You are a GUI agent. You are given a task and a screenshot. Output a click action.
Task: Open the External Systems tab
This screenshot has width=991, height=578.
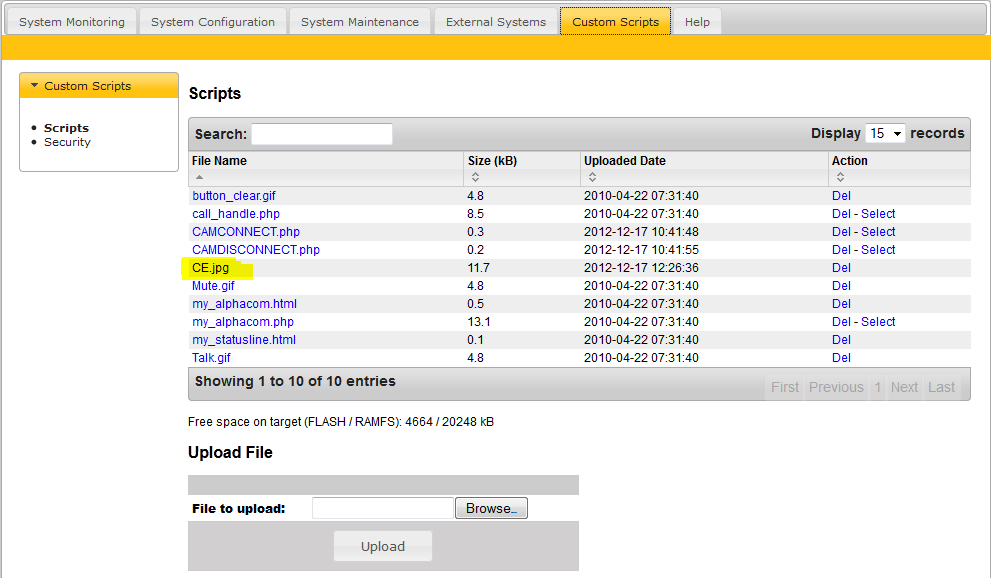pyautogui.click(x=496, y=22)
